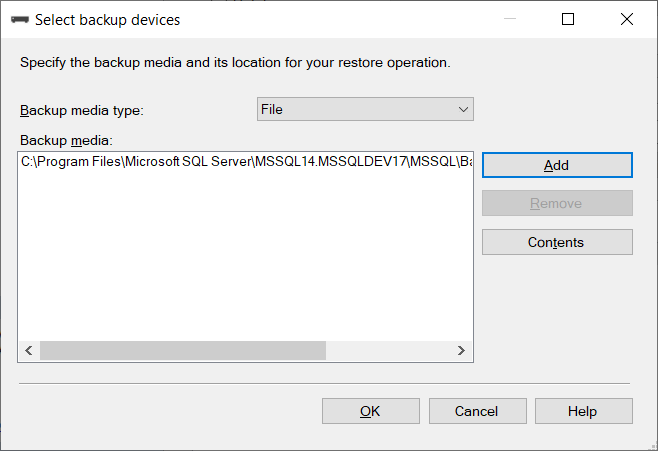Screen dimensions: 658x451
Task: Confirm with the OK button
Action: tap(370, 411)
